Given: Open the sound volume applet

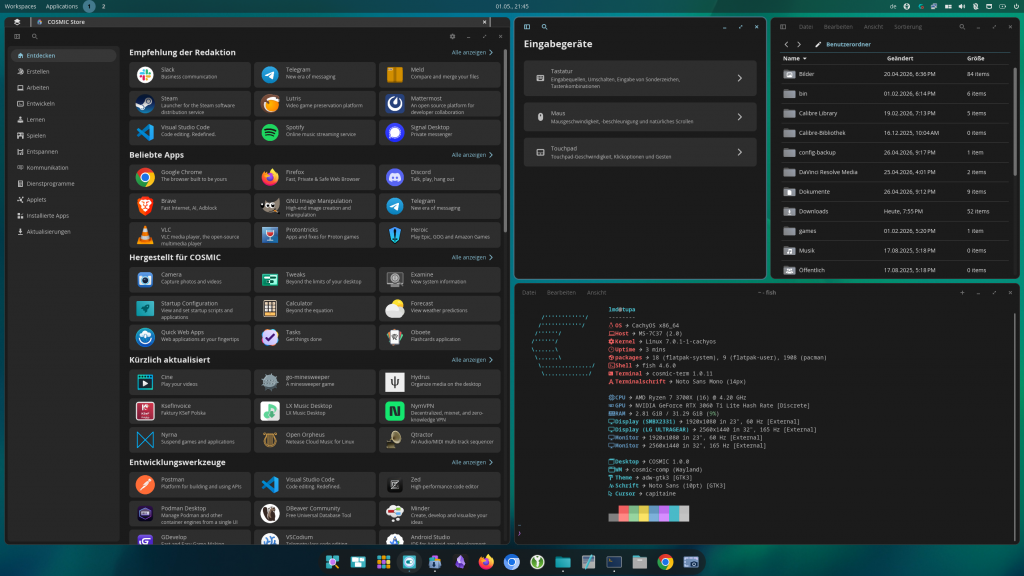Looking at the screenshot, I should pos(961,6).
